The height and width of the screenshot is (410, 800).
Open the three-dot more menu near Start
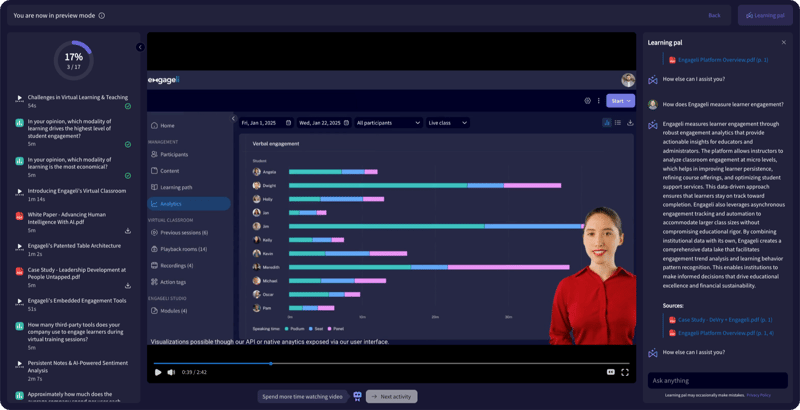tap(598, 101)
